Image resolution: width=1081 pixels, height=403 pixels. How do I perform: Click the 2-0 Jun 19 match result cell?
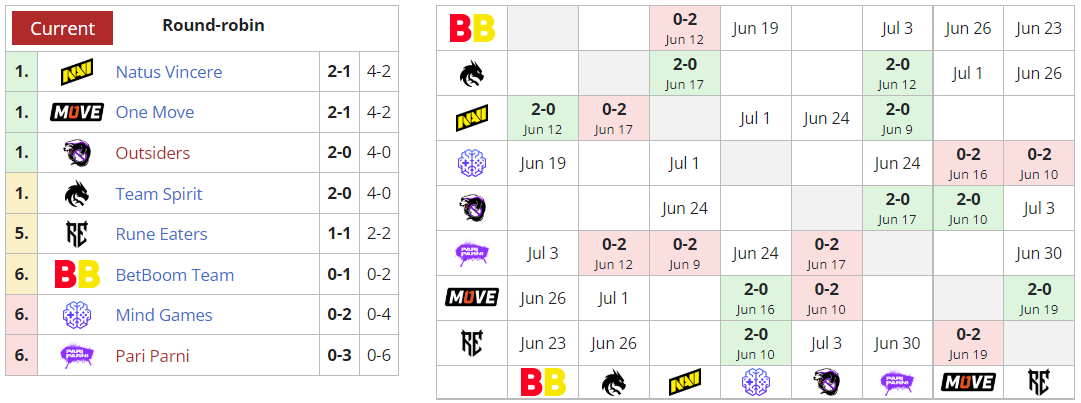tap(1039, 298)
